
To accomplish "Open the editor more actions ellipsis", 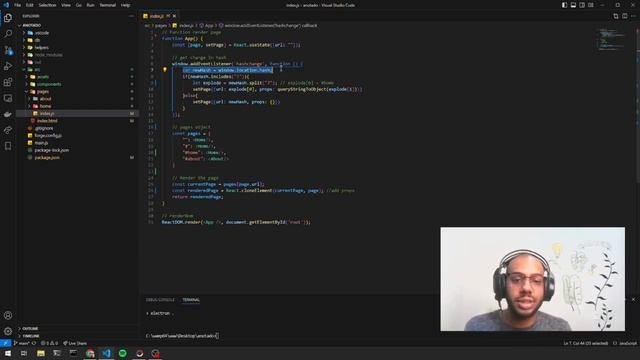I will click(x=633, y=16).
